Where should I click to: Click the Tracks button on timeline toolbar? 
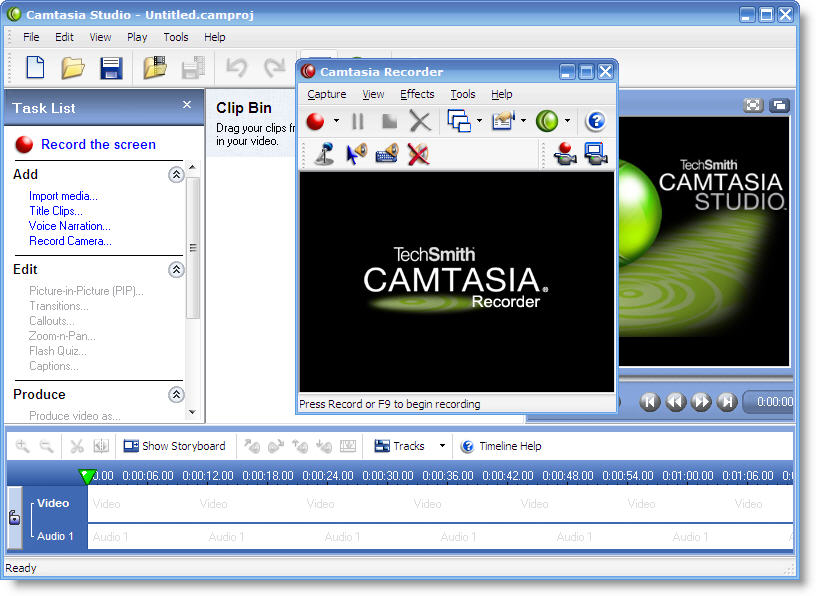click(x=400, y=446)
